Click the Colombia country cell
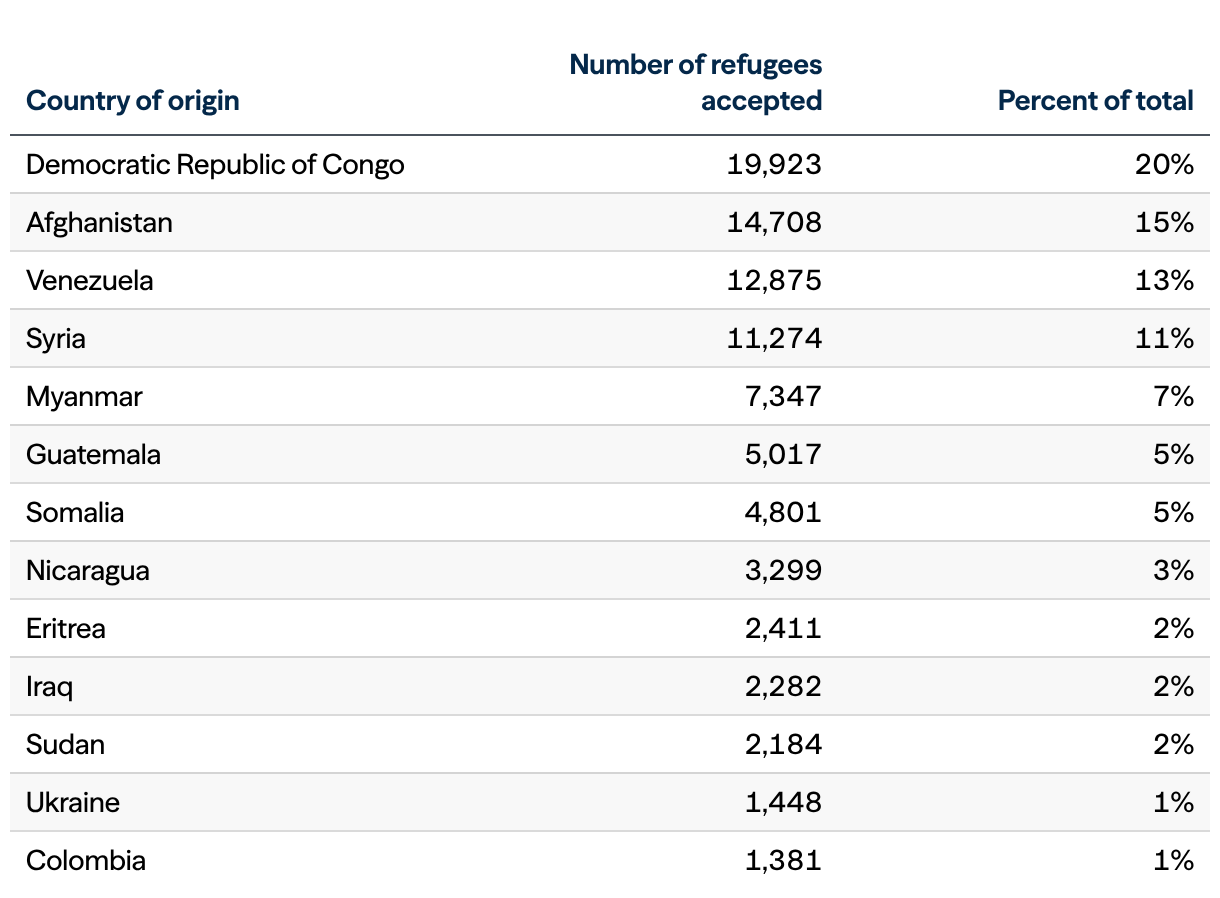 pyautogui.click(x=86, y=860)
